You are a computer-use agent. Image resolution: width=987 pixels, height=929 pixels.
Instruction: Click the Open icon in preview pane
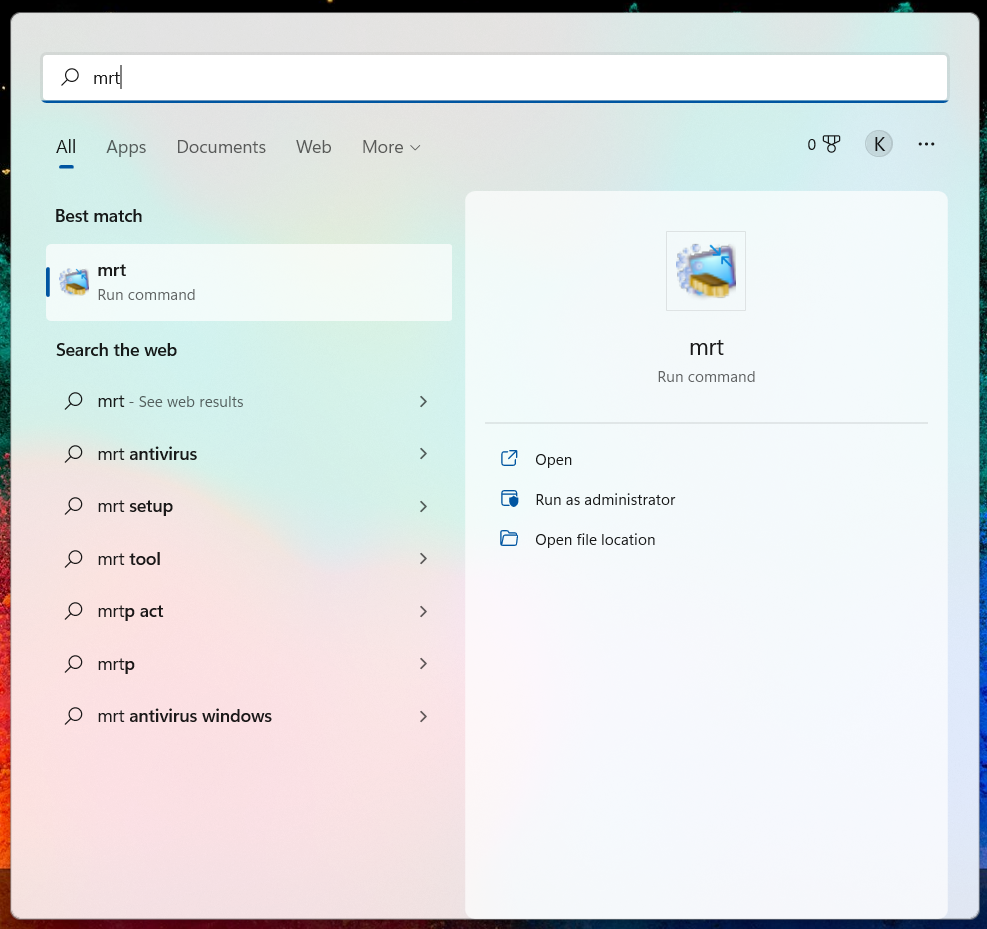pyautogui.click(x=509, y=458)
